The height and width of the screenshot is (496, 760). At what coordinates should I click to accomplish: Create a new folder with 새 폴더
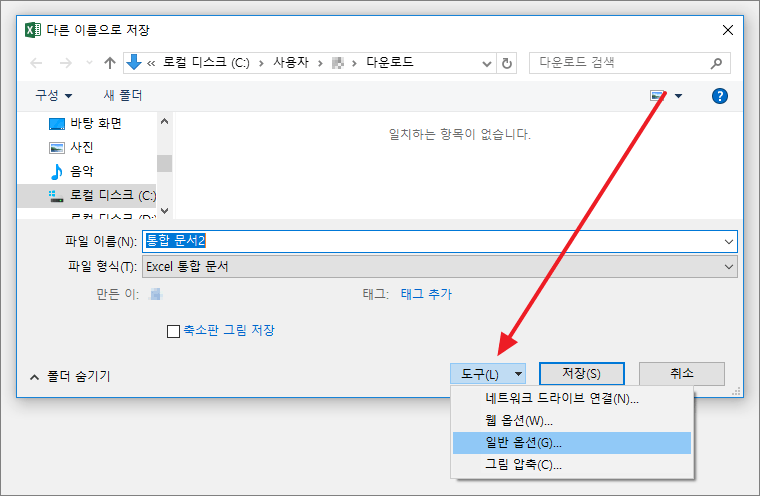click(x=123, y=96)
